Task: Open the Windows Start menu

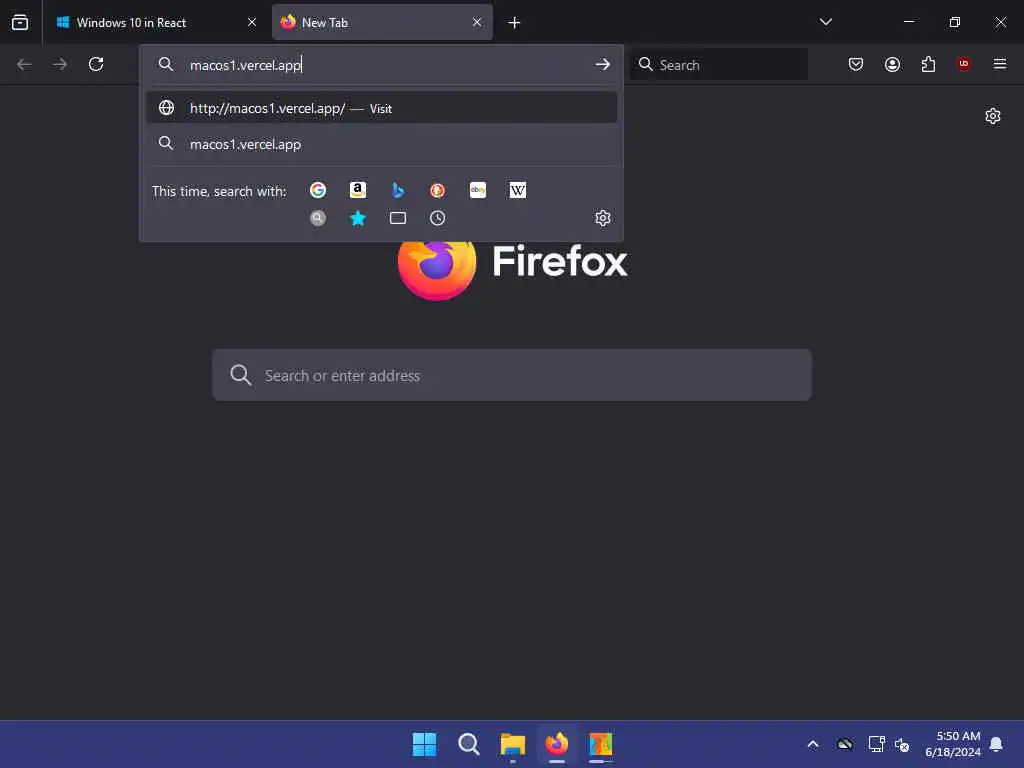Action: pyautogui.click(x=424, y=744)
